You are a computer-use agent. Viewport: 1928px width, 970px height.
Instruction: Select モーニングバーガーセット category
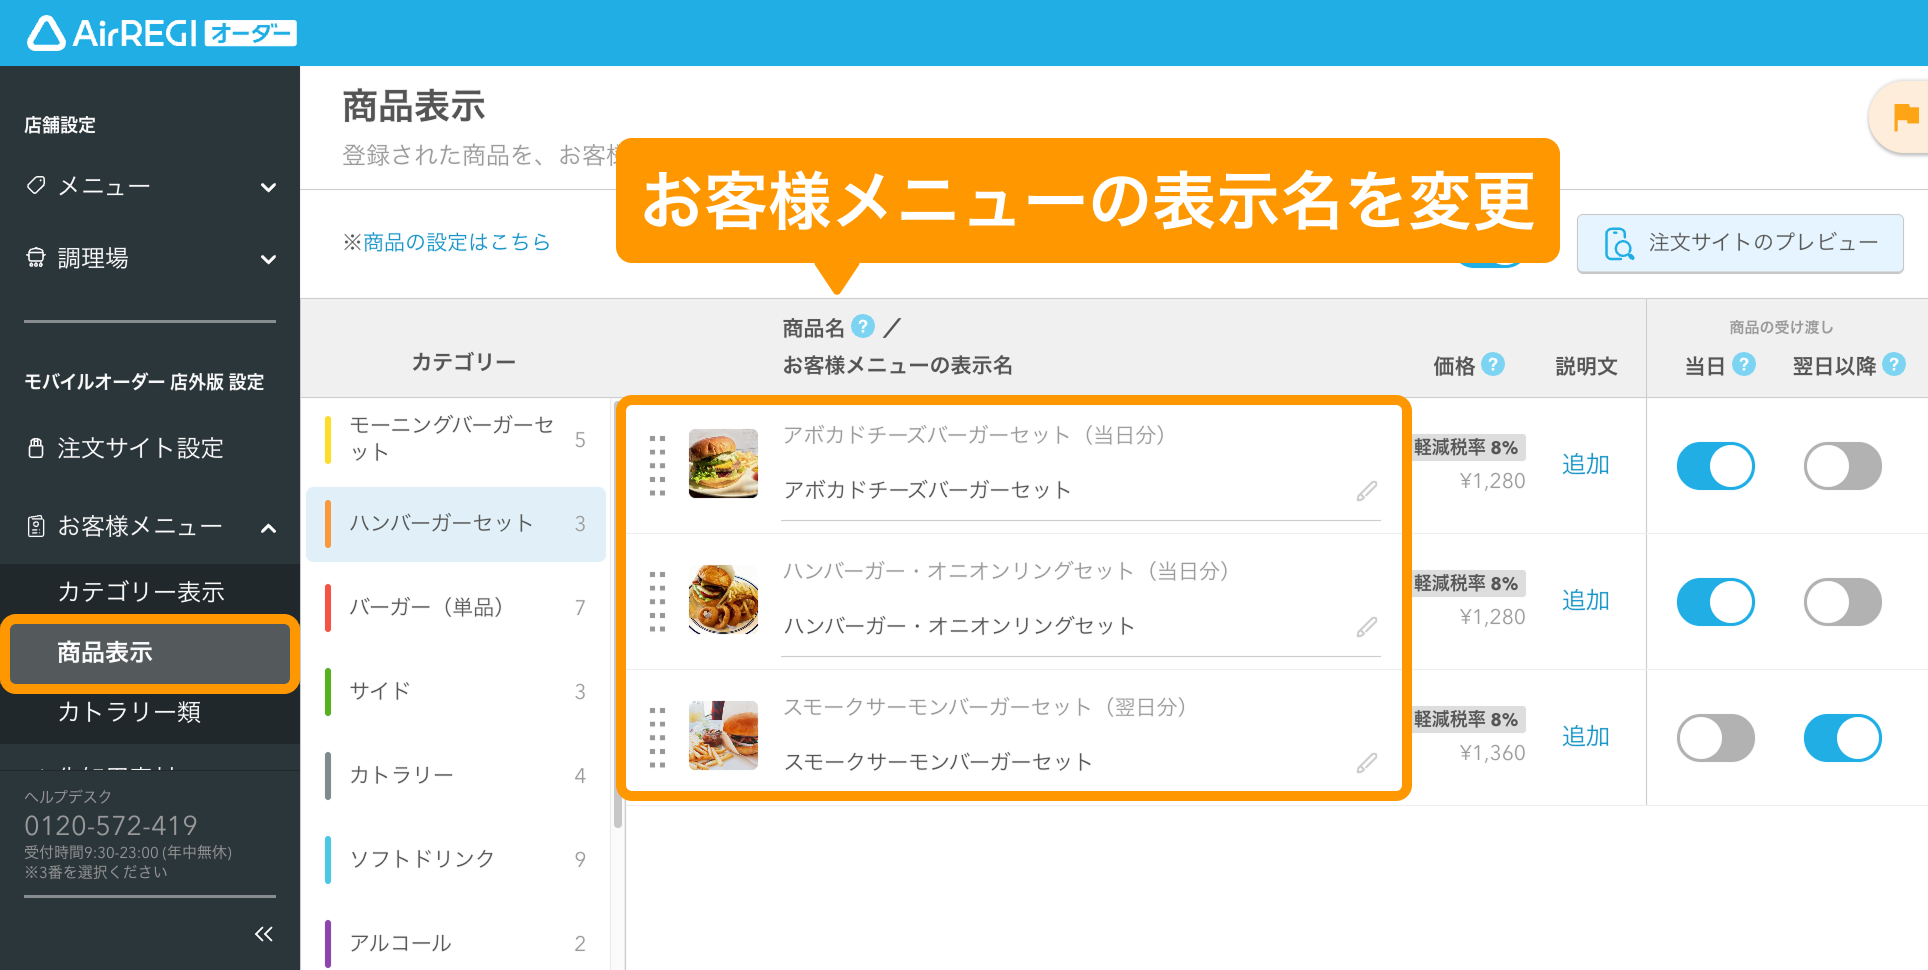(x=456, y=439)
